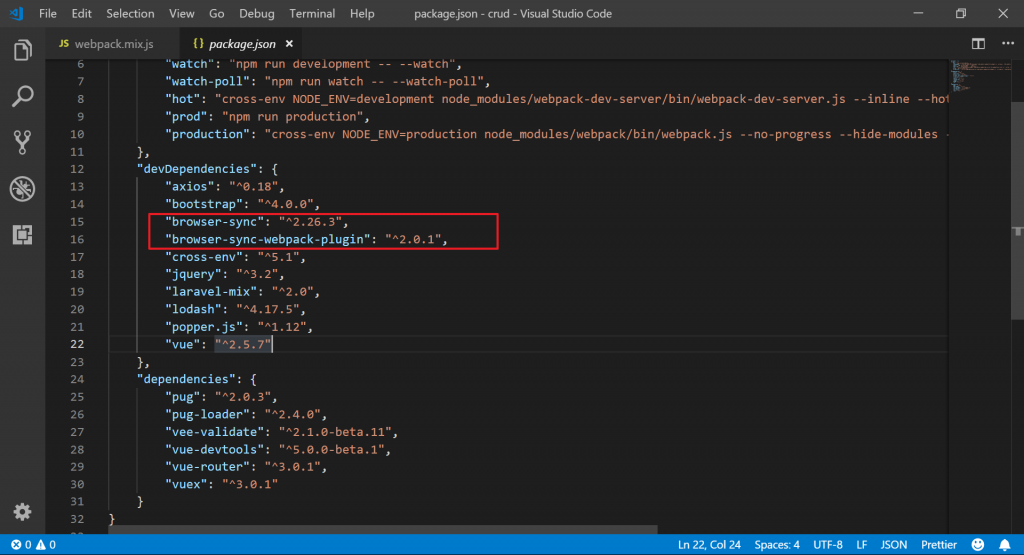Click the "lodash" key
The image size is (1024, 555).
(193, 309)
